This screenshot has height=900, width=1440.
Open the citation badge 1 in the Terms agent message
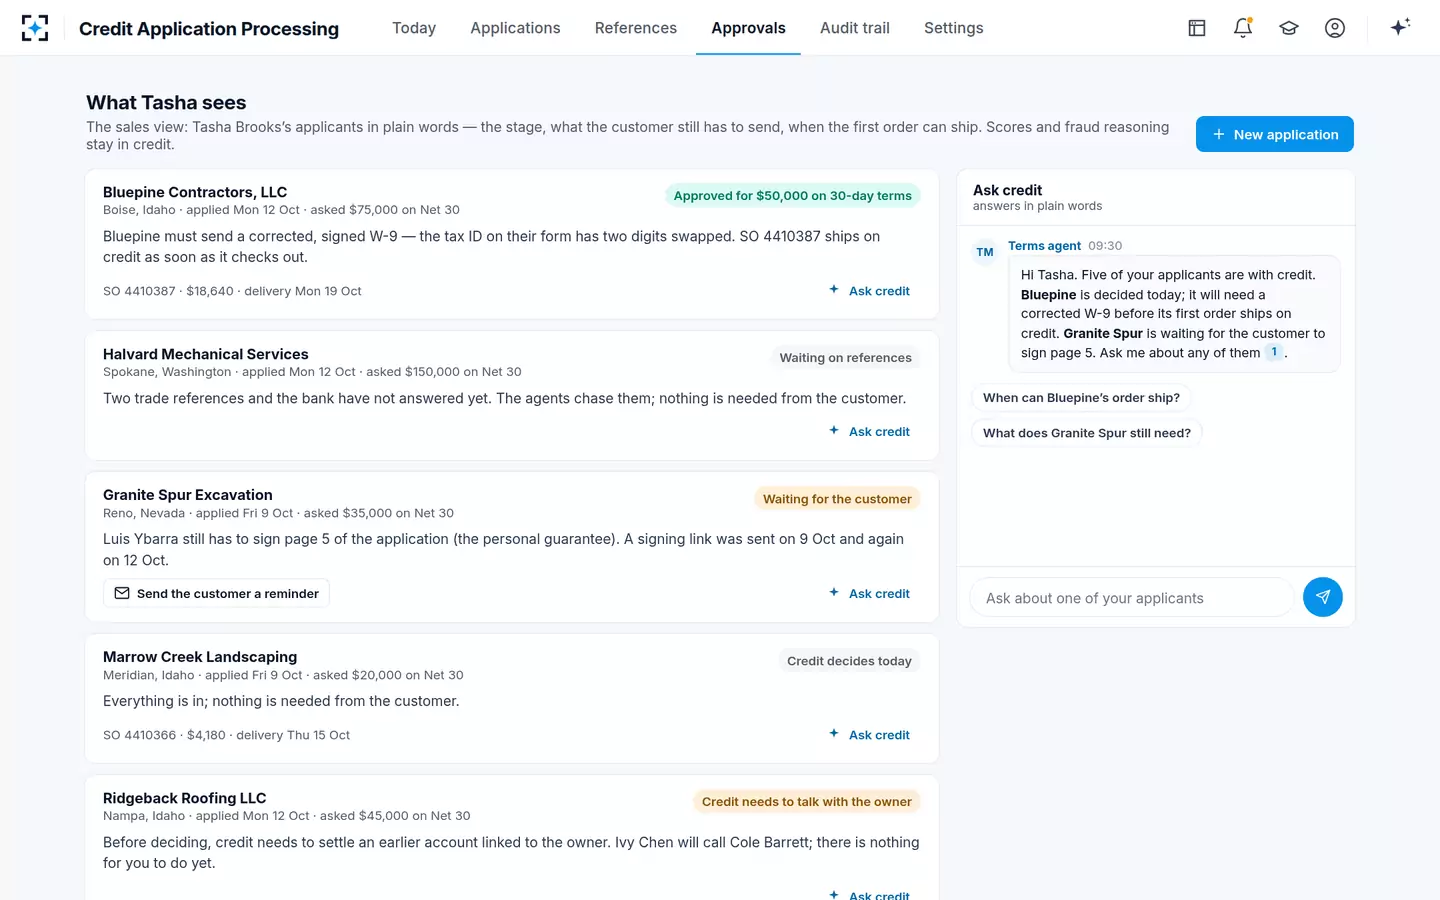(x=1274, y=352)
